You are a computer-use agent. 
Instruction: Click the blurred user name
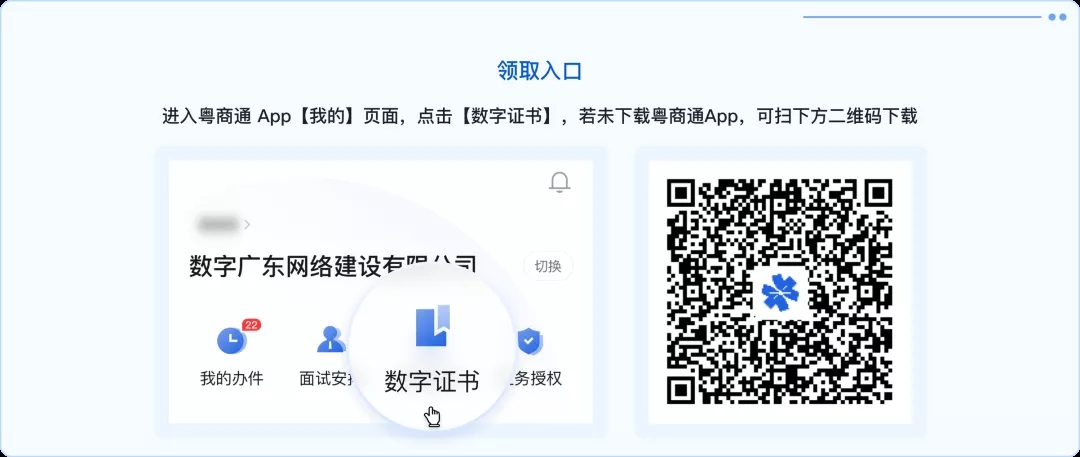[x=218, y=224]
